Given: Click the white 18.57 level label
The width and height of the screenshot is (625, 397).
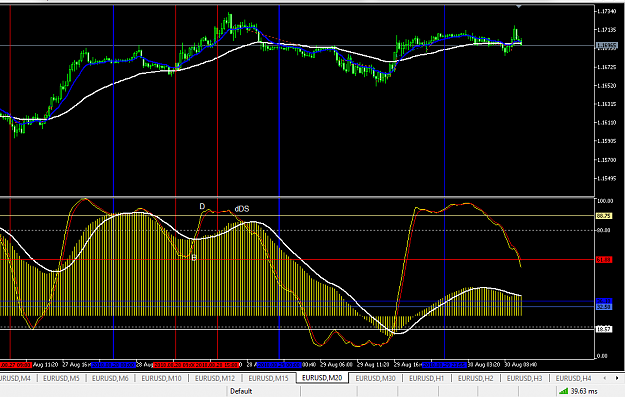Looking at the screenshot, I should [x=603, y=329].
